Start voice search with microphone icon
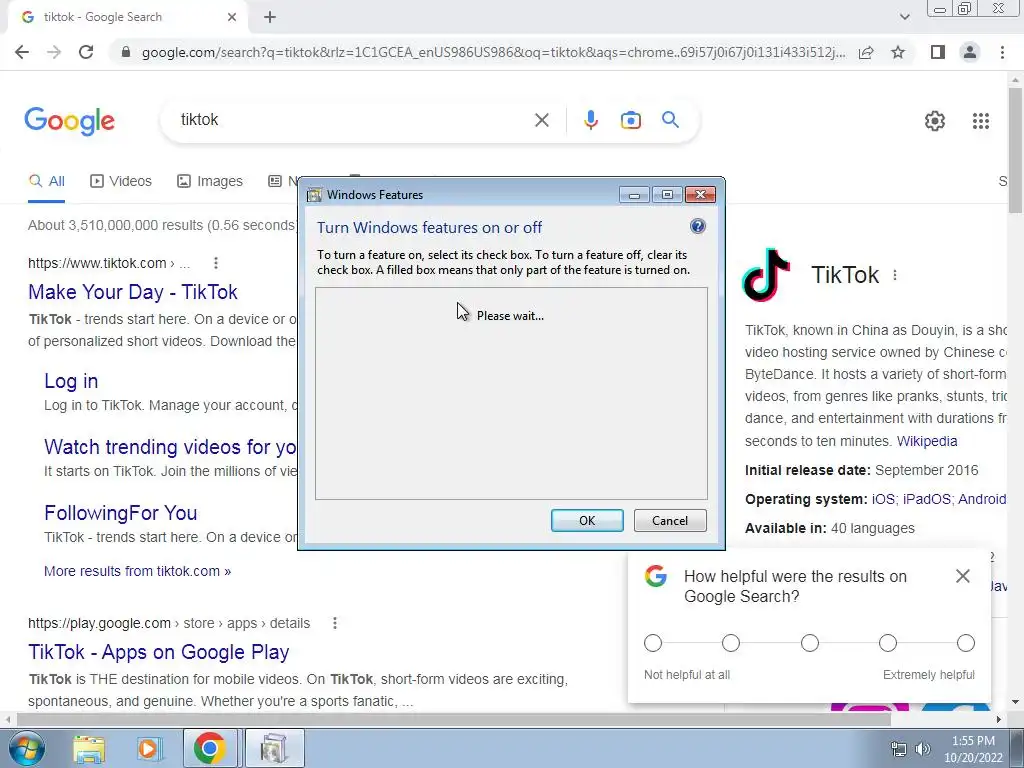The width and height of the screenshot is (1024, 768). [x=590, y=120]
